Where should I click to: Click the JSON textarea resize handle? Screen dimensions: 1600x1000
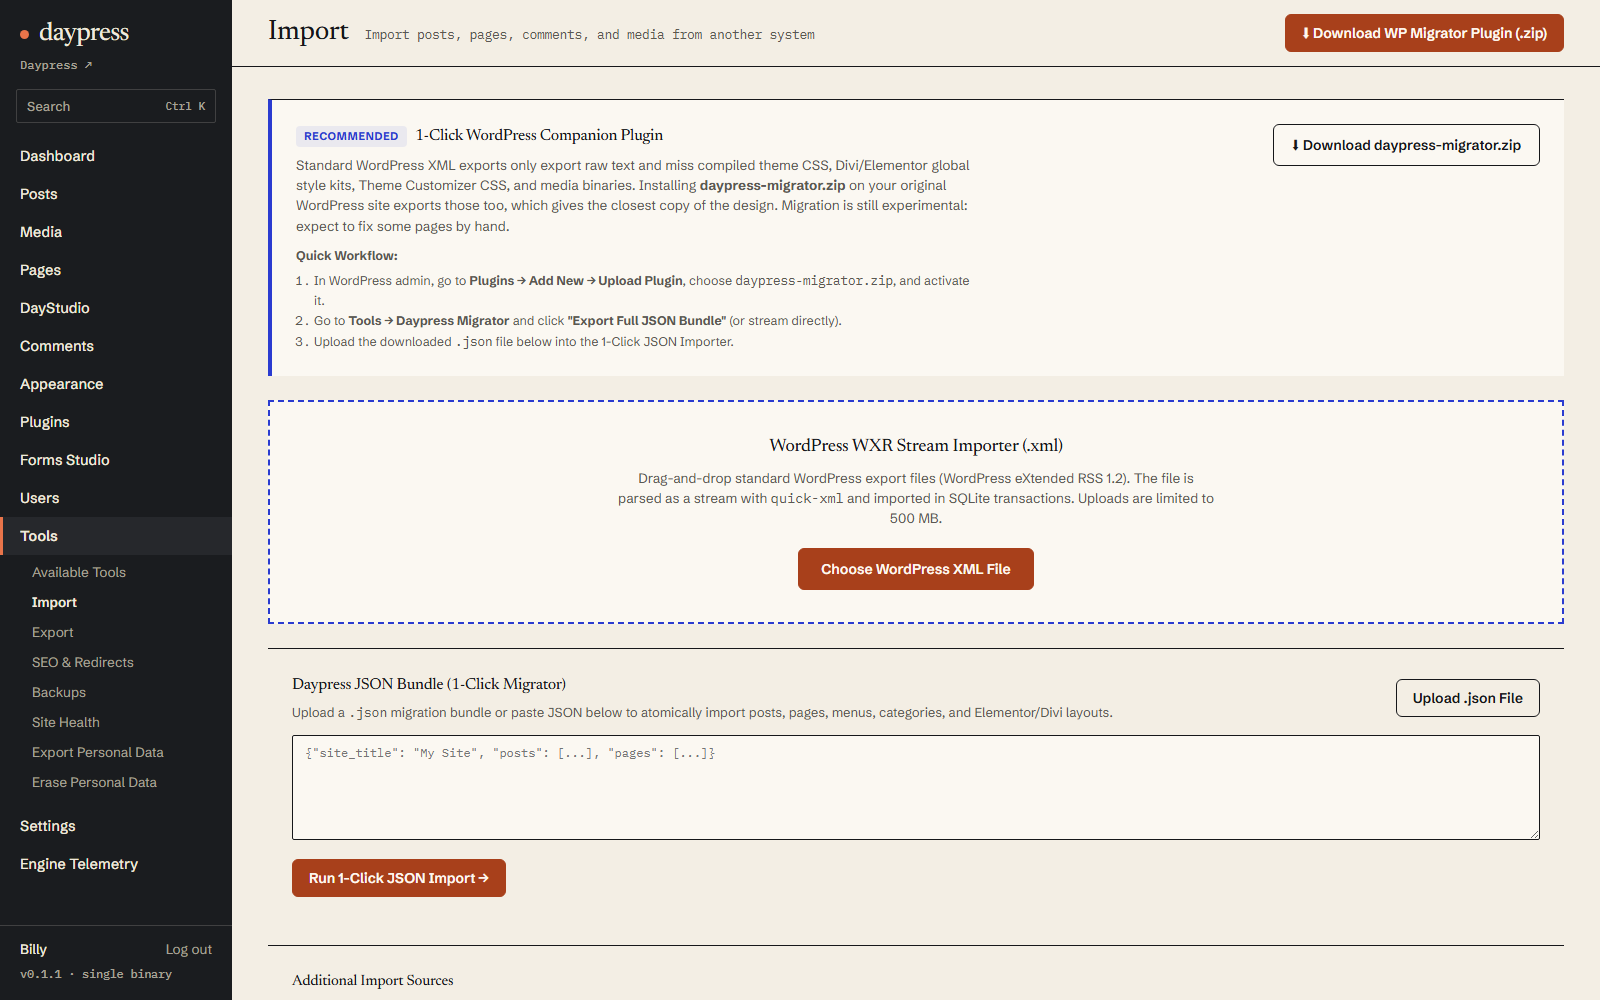pos(1533,833)
